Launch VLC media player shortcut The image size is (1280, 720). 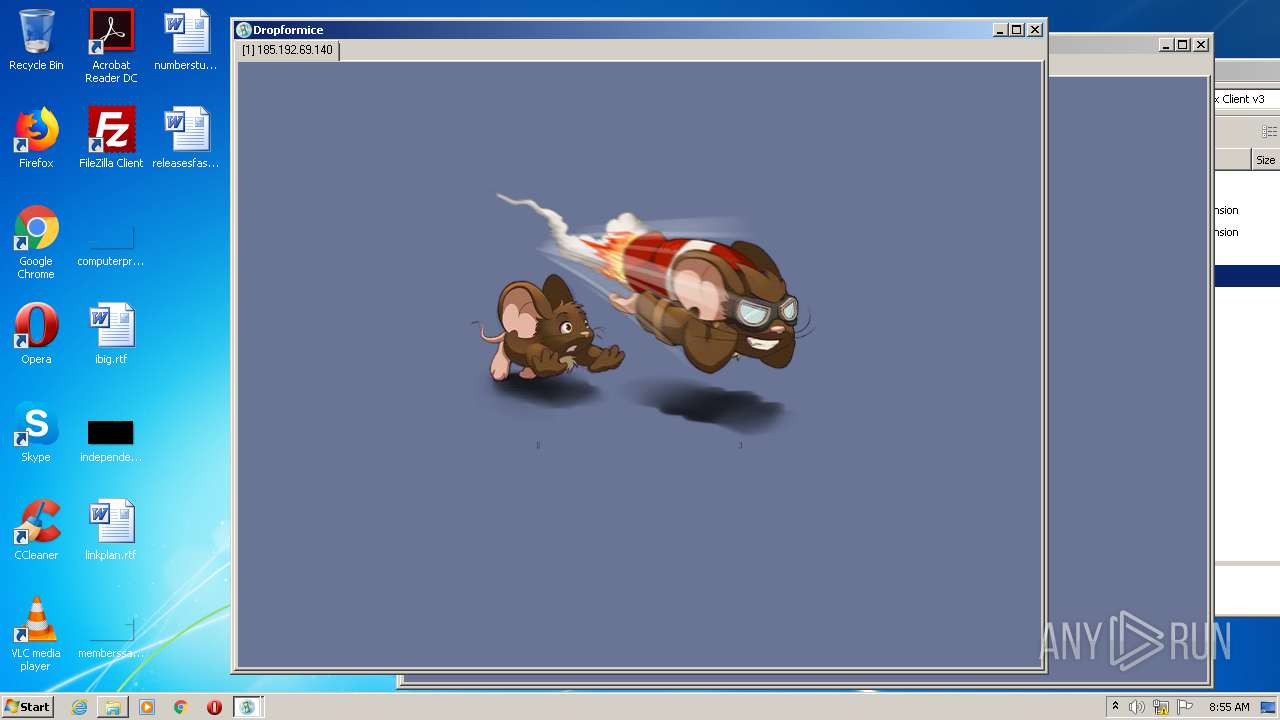pos(36,634)
